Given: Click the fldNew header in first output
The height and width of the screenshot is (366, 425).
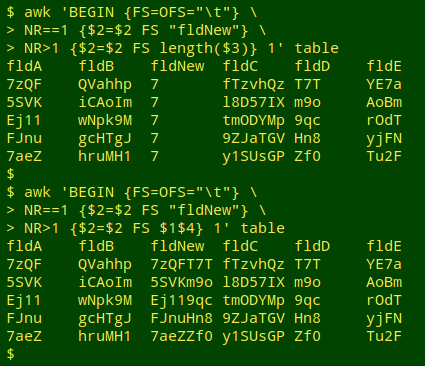Looking at the screenshot, I should pos(177,66).
